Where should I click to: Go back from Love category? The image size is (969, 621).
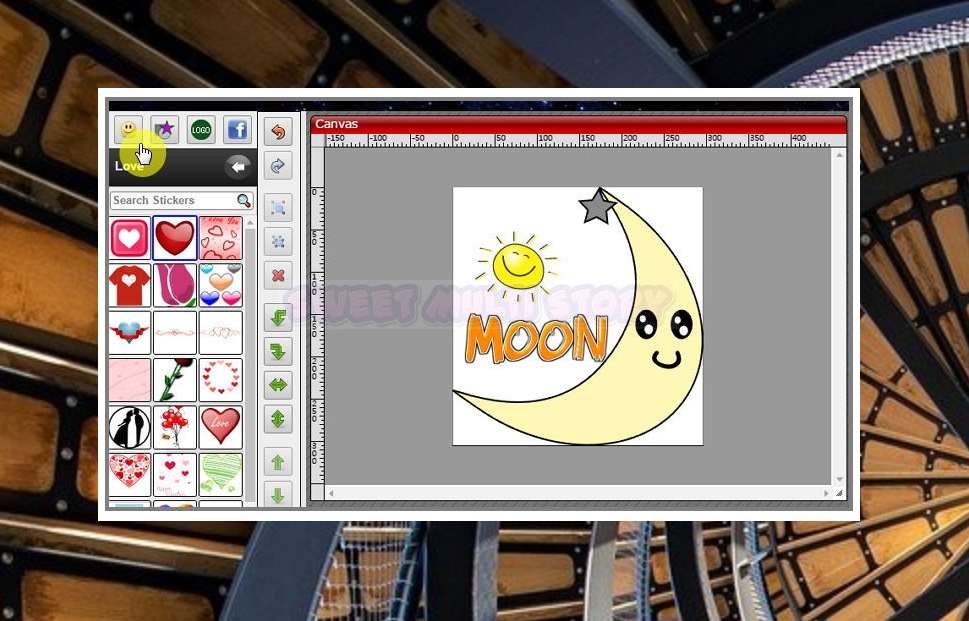237,166
